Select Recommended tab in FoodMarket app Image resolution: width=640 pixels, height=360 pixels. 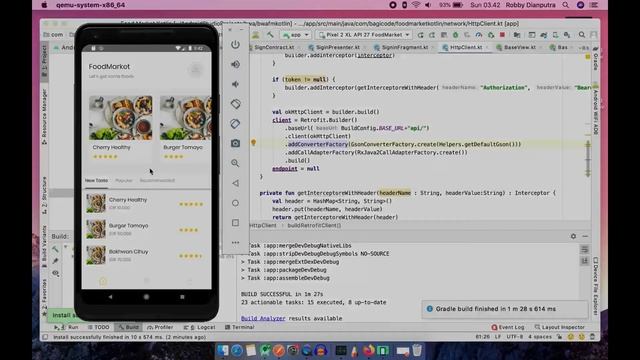click(x=157, y=180)
